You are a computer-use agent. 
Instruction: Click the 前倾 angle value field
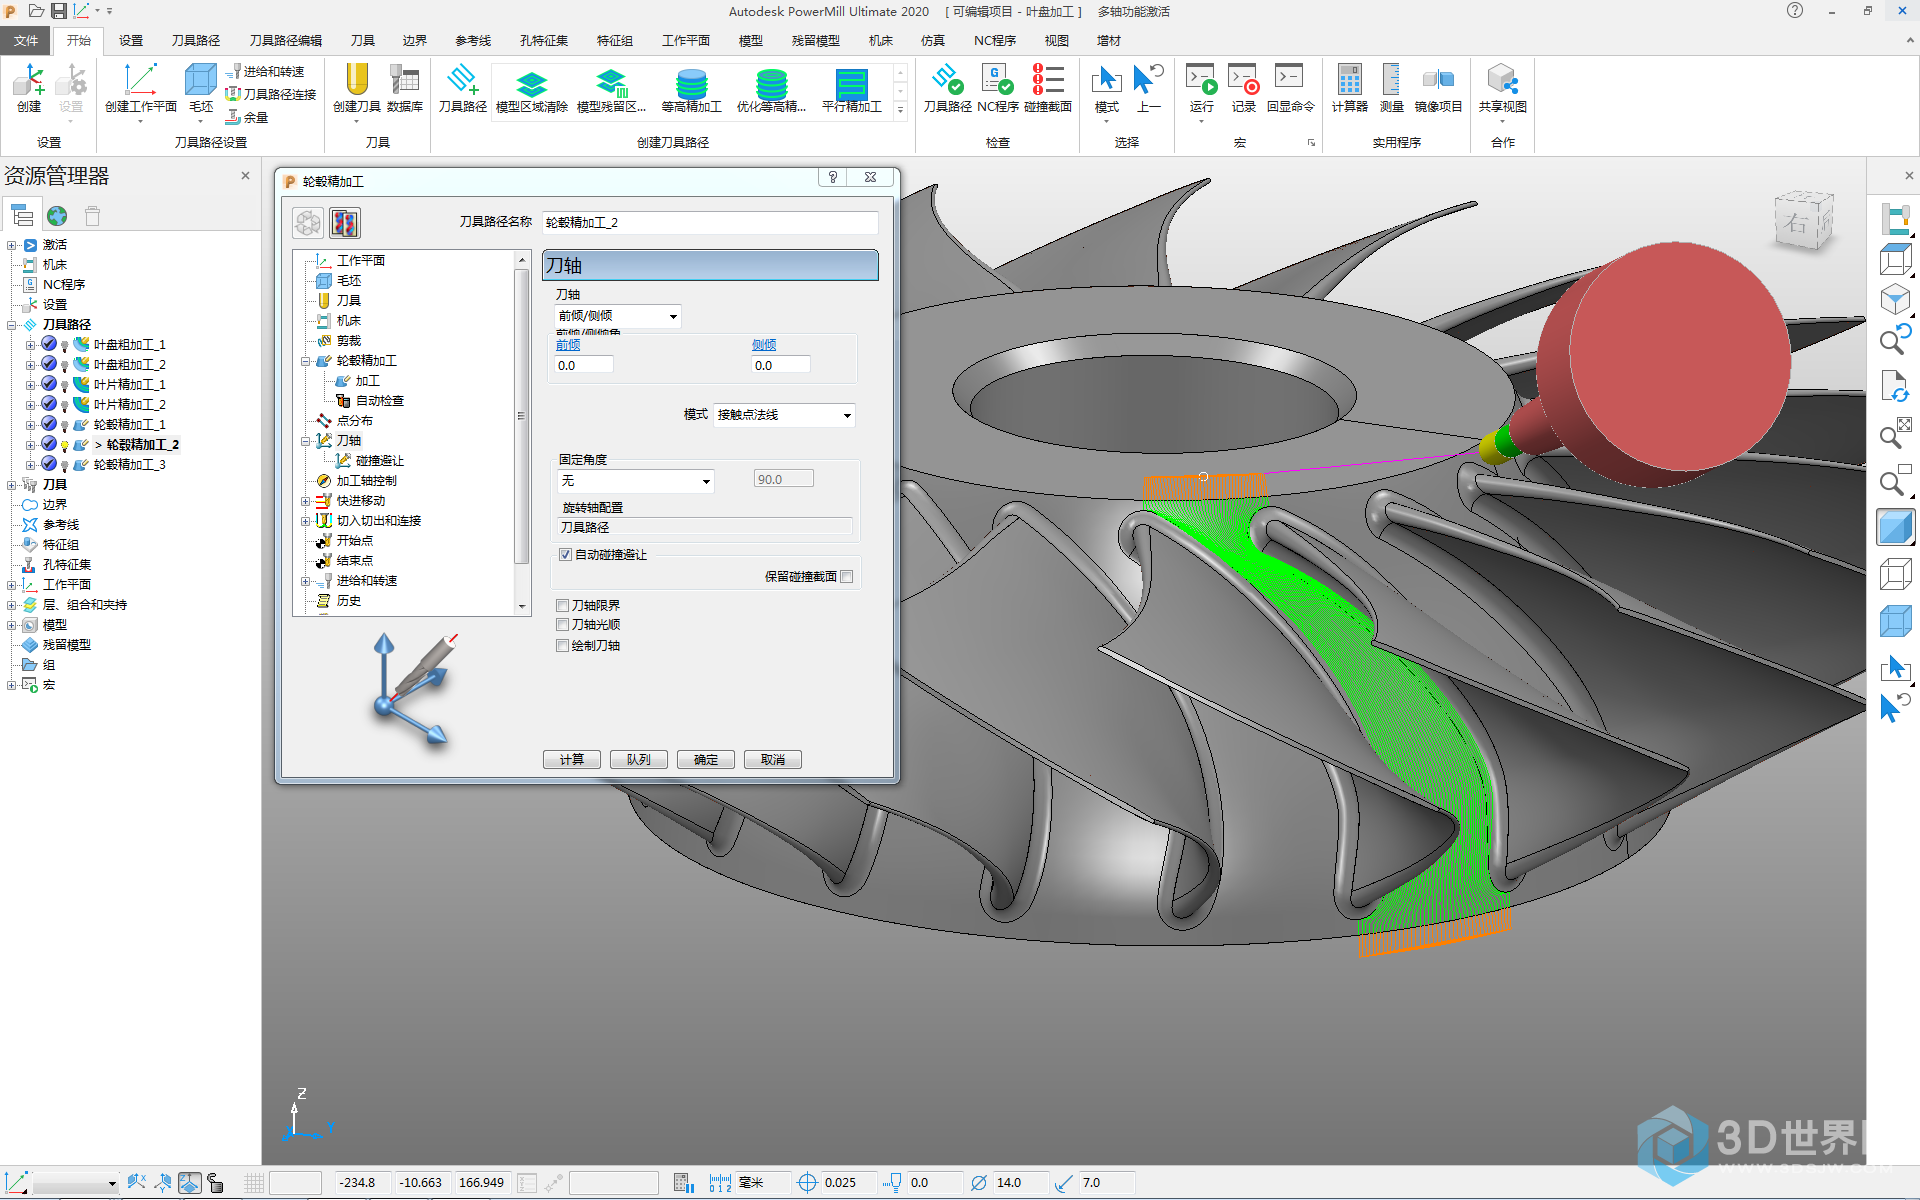click(x=584, y=366)
